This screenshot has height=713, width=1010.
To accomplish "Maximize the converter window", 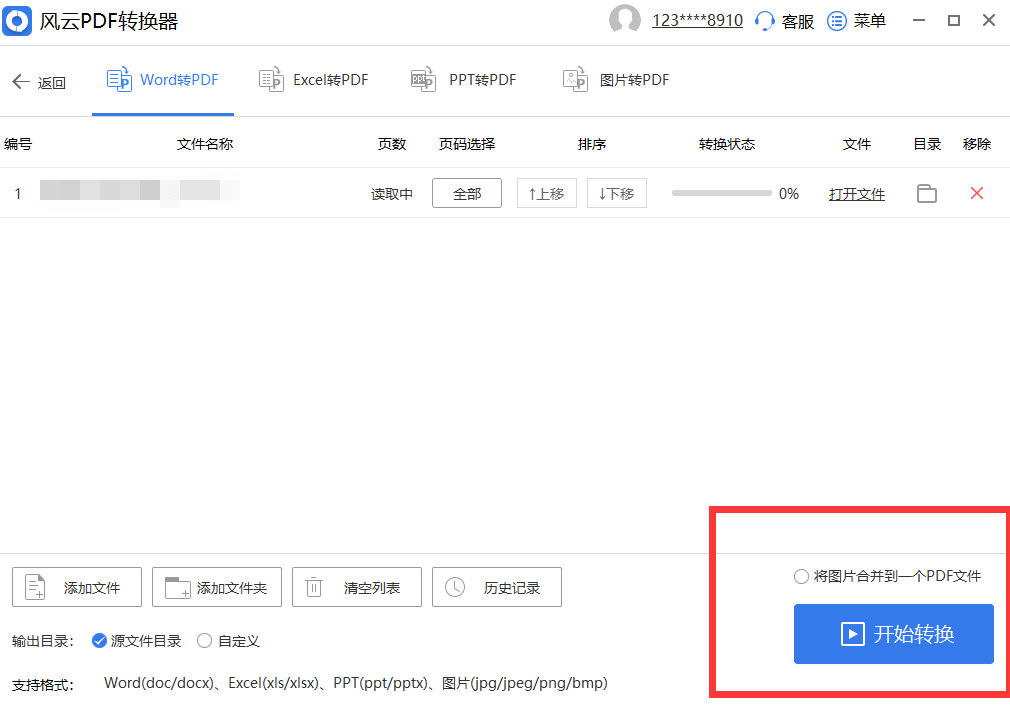I will (954, 21).
